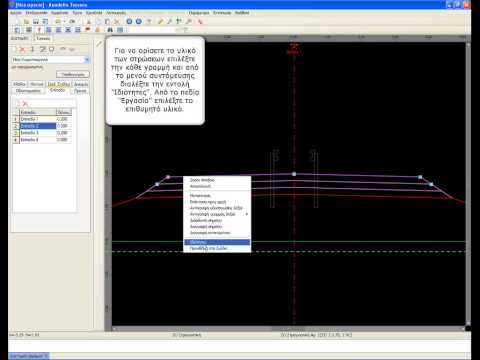480x360 pixels.
Task: Click the button below the side panel dropdown
Action: 73,74
